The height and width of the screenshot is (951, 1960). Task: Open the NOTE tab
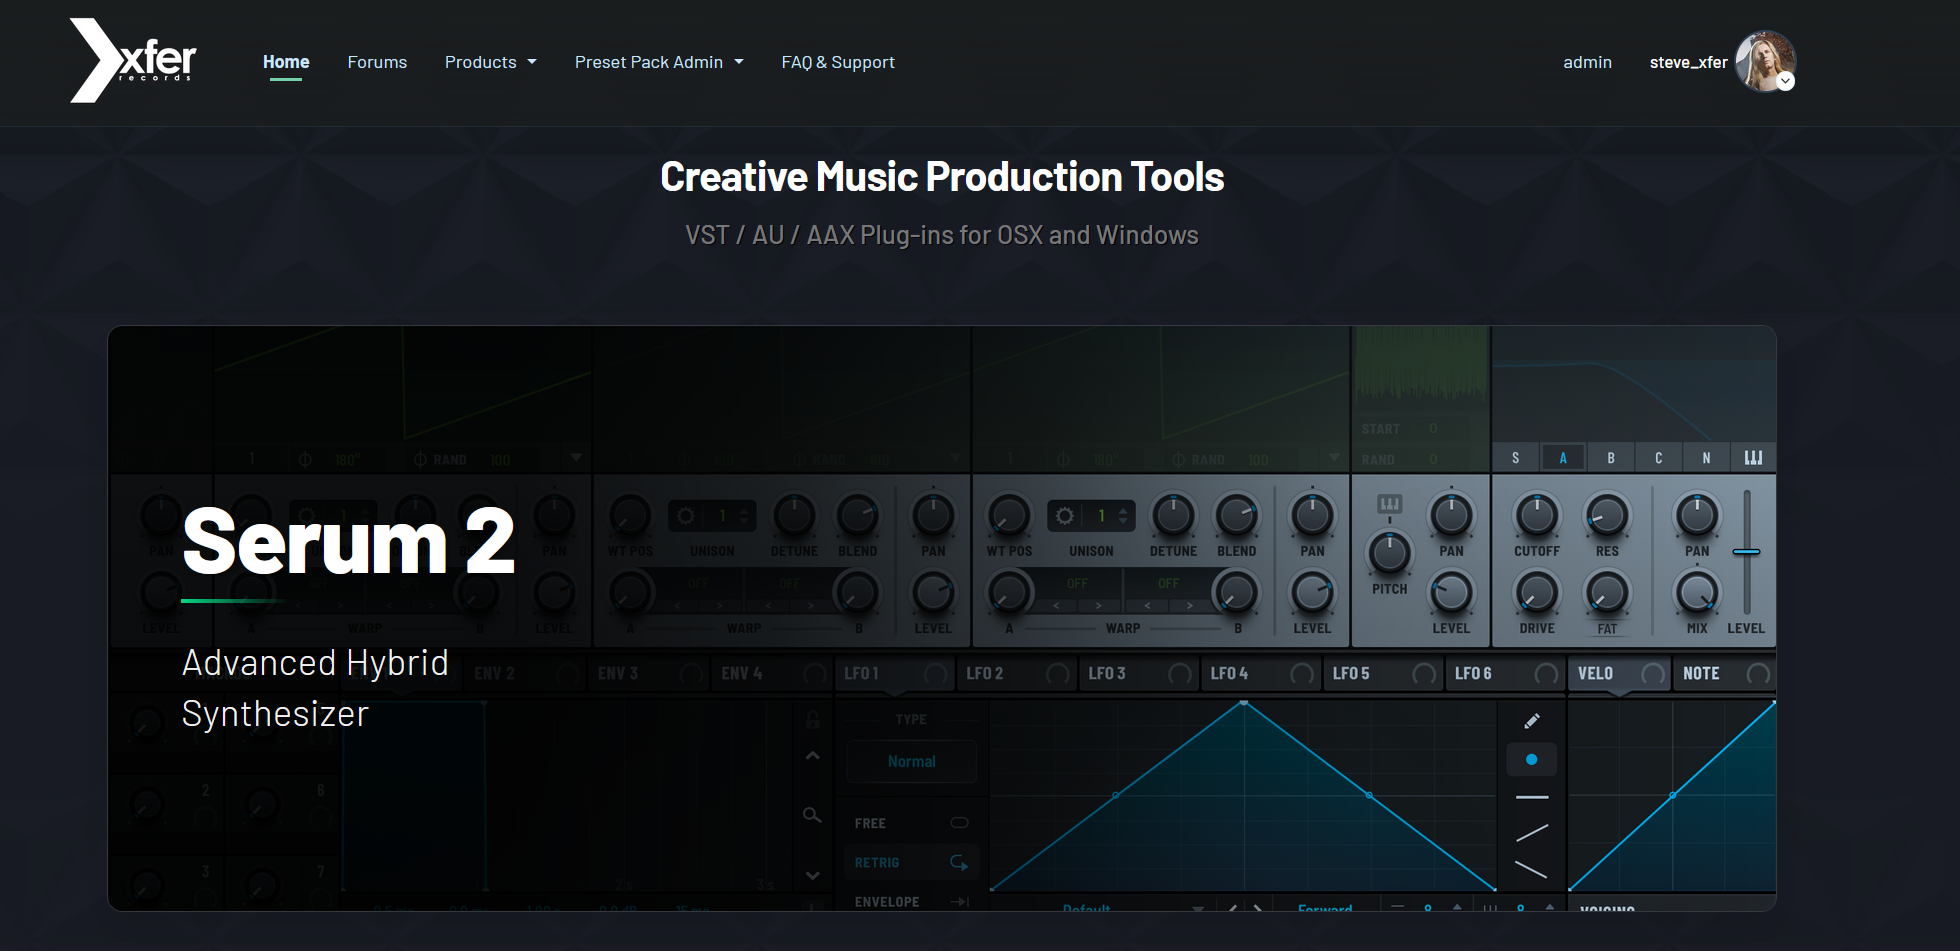coord(1725,674)
